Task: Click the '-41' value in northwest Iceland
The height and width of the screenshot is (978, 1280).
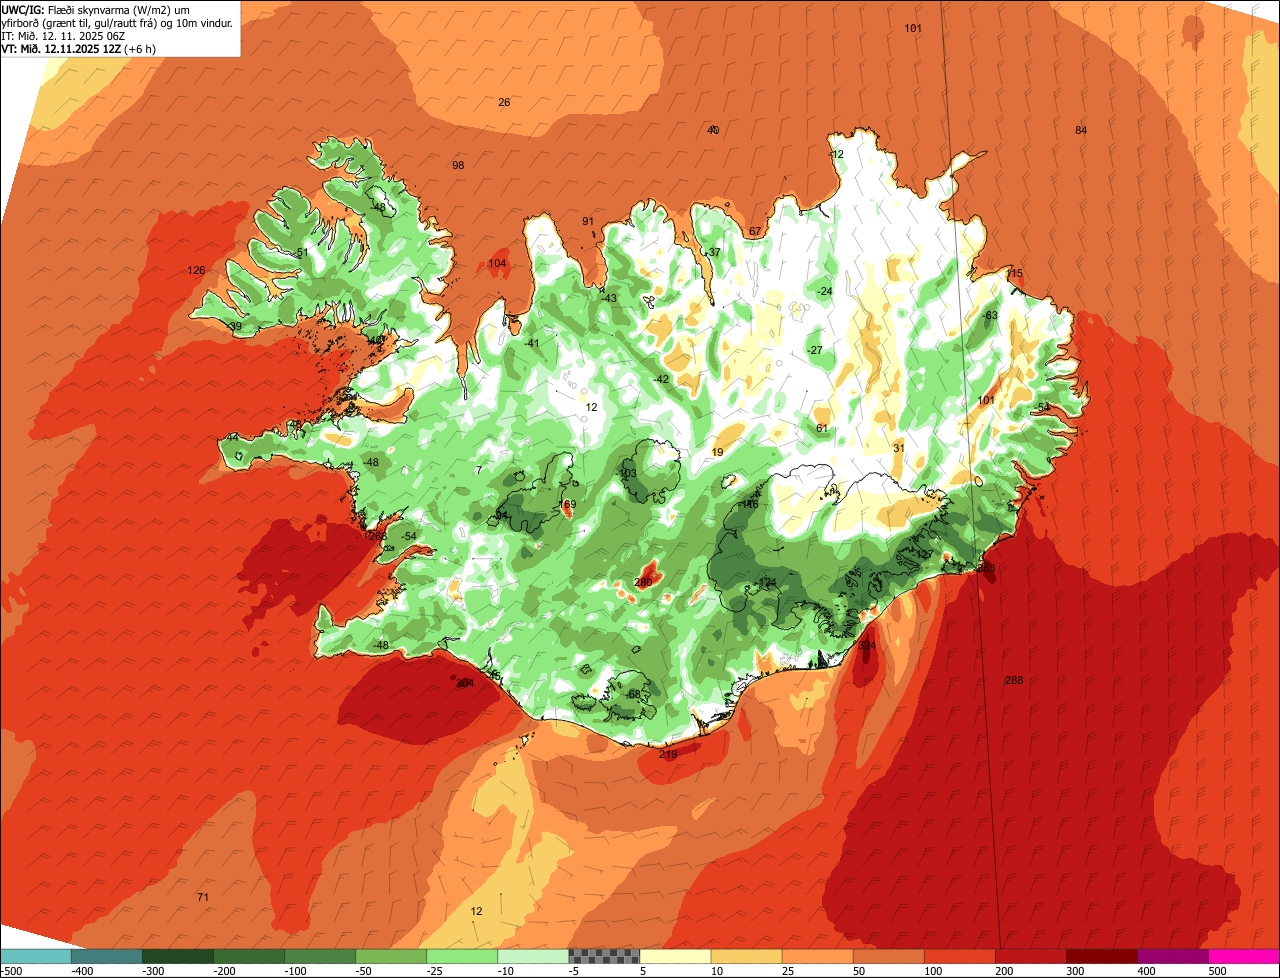Action: pyautogui.click(x=532, y=343)
